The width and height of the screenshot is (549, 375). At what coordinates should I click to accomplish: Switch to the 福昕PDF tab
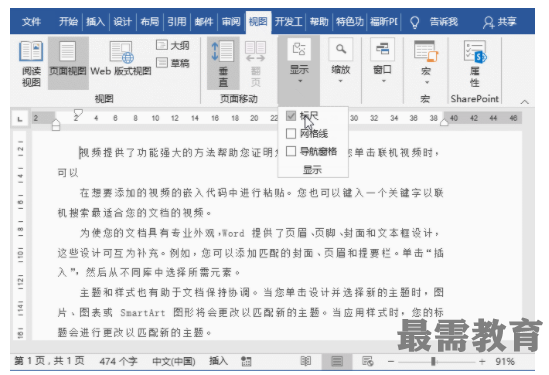click(x=384, y=22)
